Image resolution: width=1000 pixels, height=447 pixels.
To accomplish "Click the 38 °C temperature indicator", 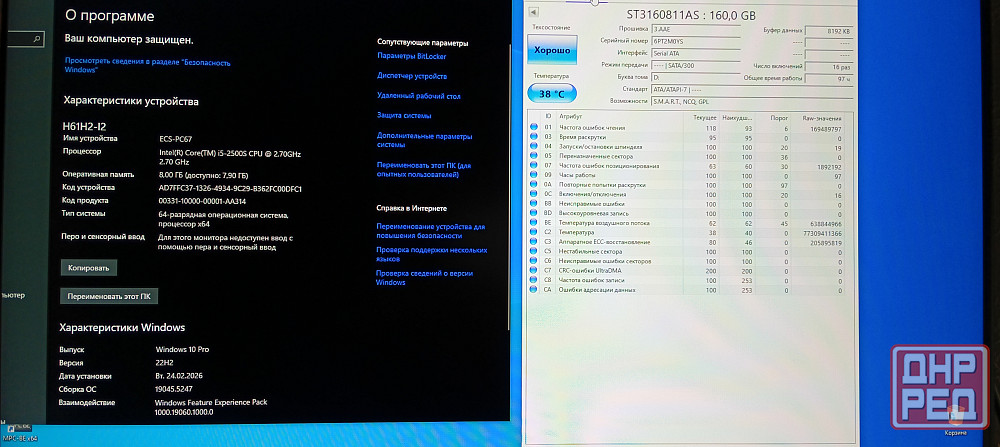I will pos(551,92).
